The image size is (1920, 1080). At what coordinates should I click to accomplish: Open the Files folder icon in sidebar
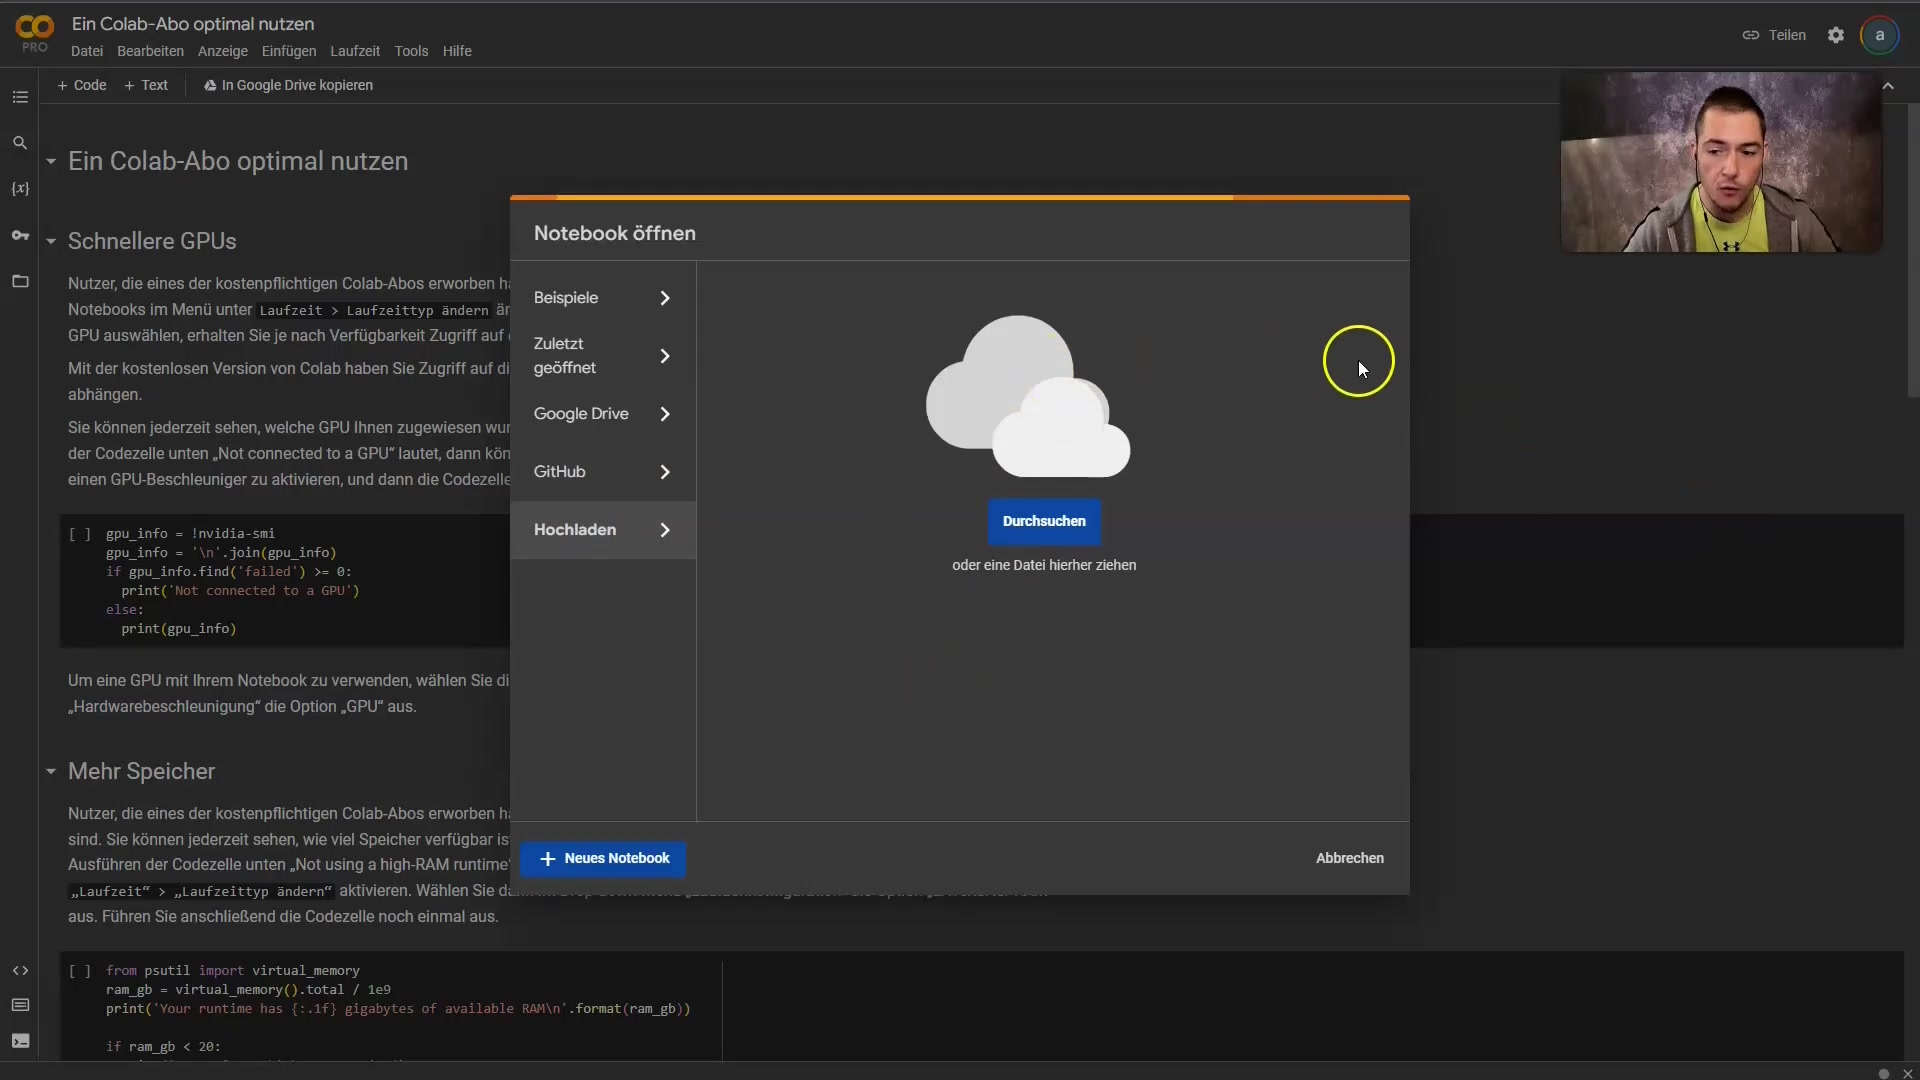(x=20, y=281)
